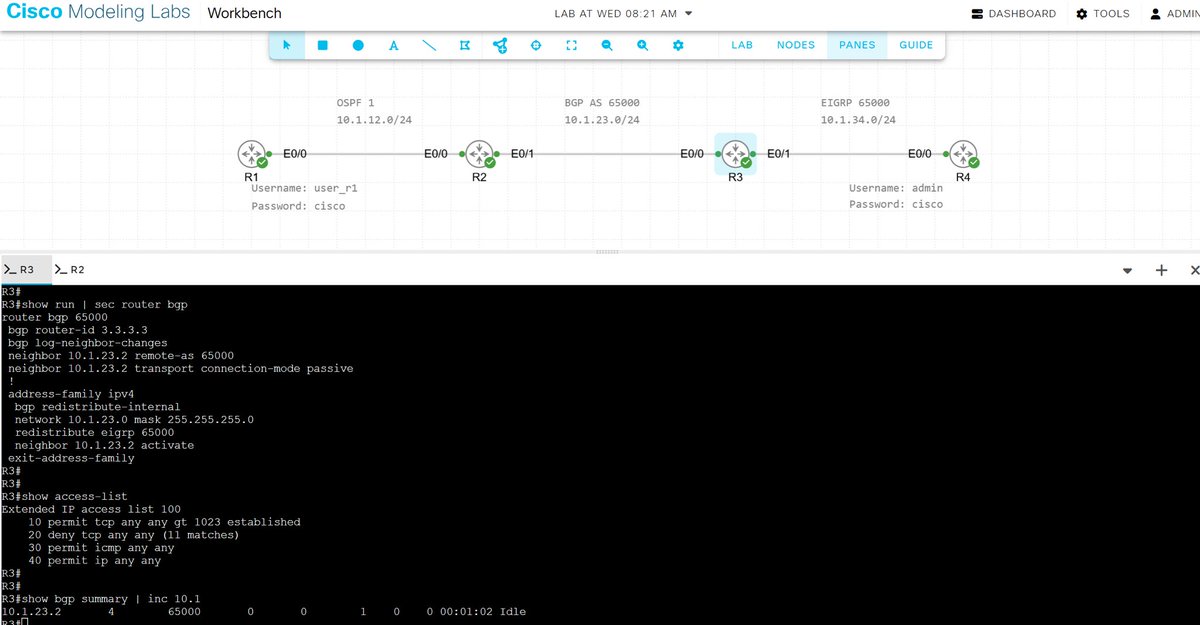The height and width of the screenshot is (625, 1200).
Task: Open the GUIDE panel
Action: coord(916,45)
